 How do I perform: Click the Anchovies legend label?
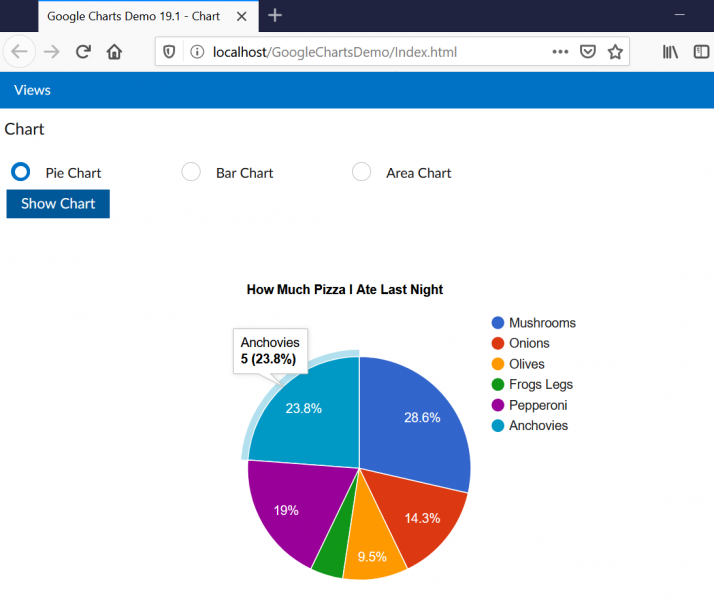539,426
